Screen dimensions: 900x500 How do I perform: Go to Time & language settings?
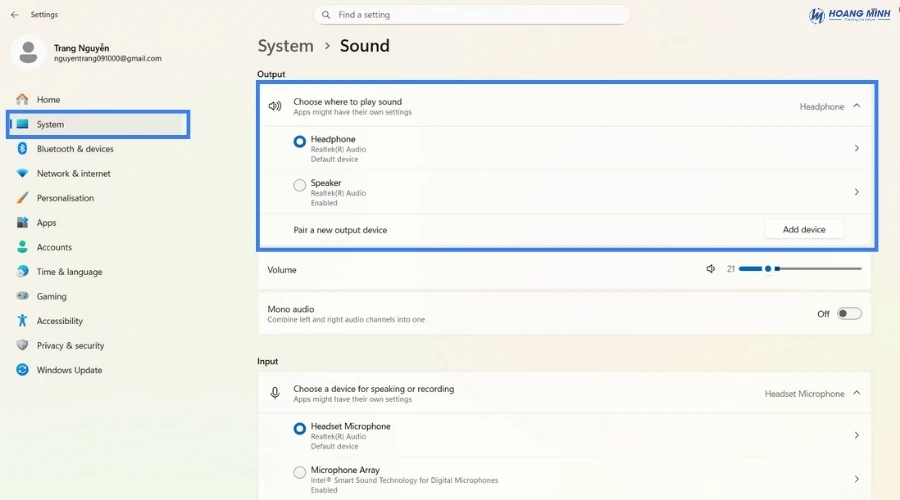(x=69, y=272)
